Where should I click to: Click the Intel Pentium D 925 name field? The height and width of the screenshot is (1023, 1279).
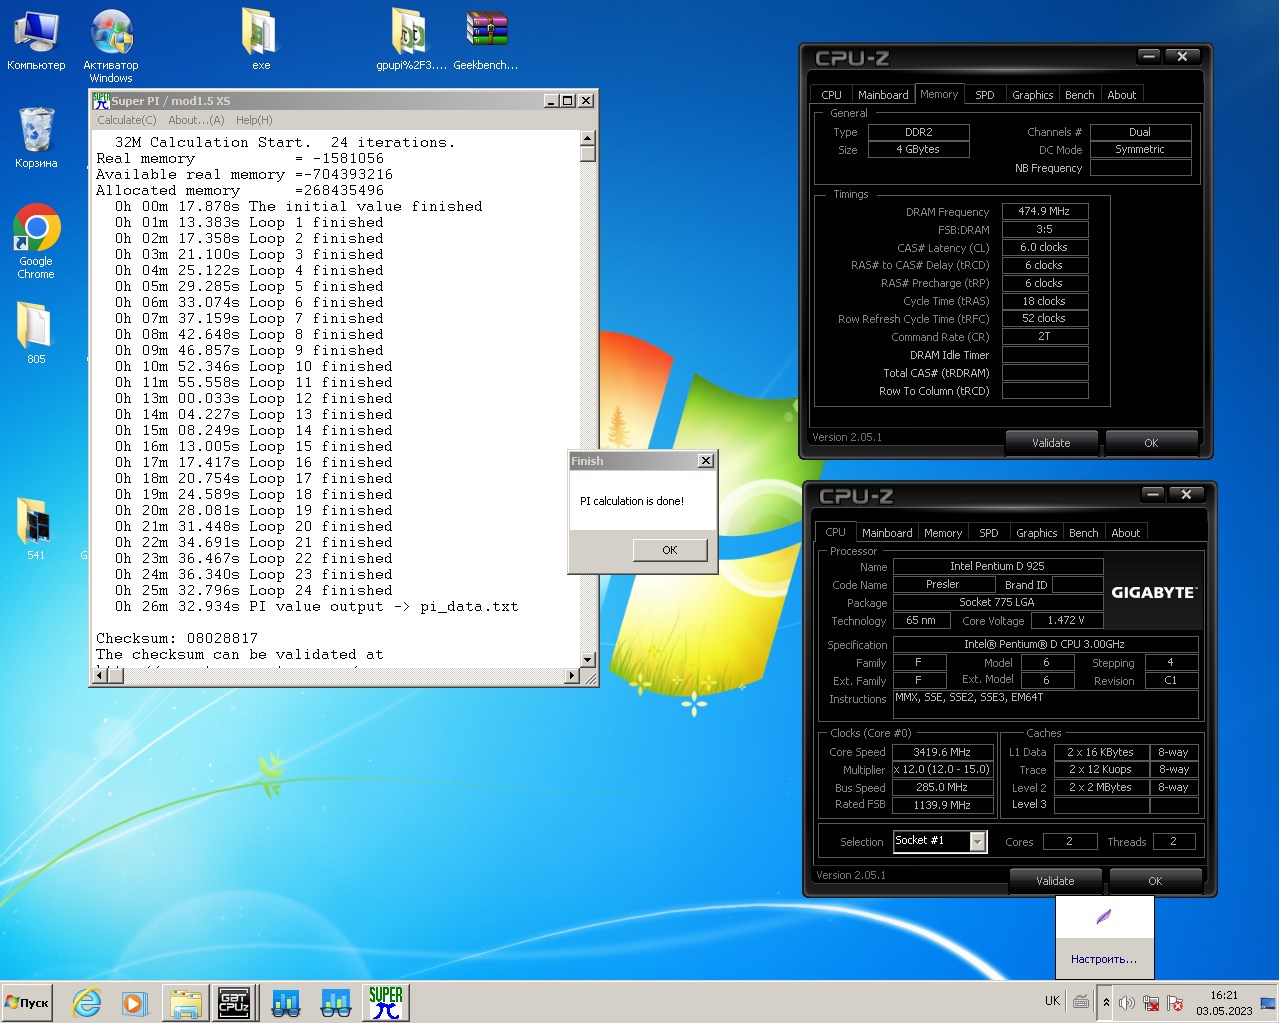pos(997,566)
